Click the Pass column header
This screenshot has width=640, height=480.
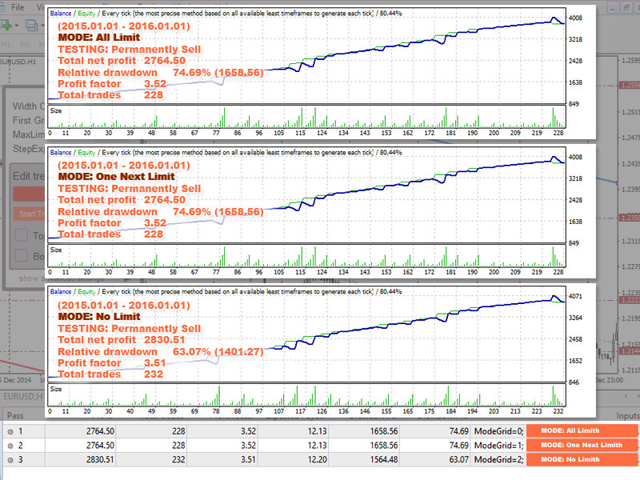click(x=15, y=416)
